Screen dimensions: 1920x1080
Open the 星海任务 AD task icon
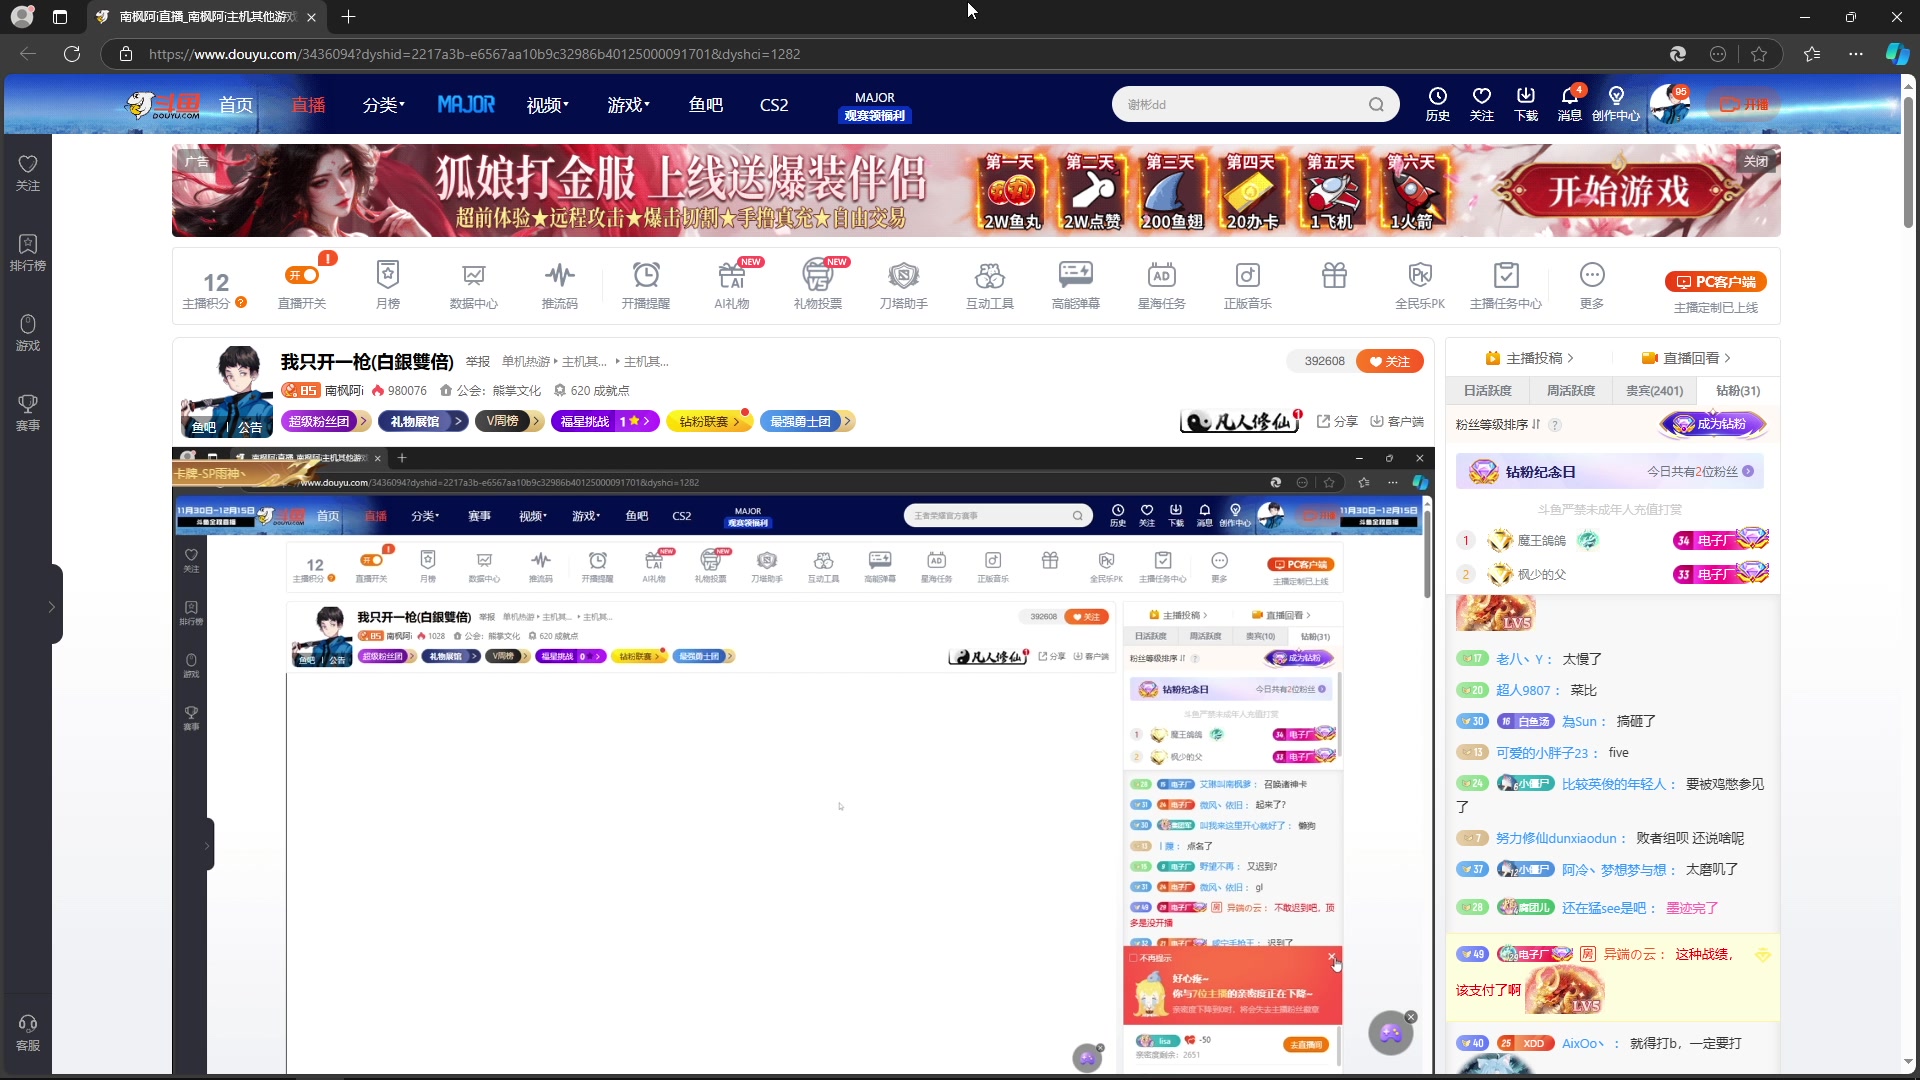pyautogui.click(x=1162, y=284)
